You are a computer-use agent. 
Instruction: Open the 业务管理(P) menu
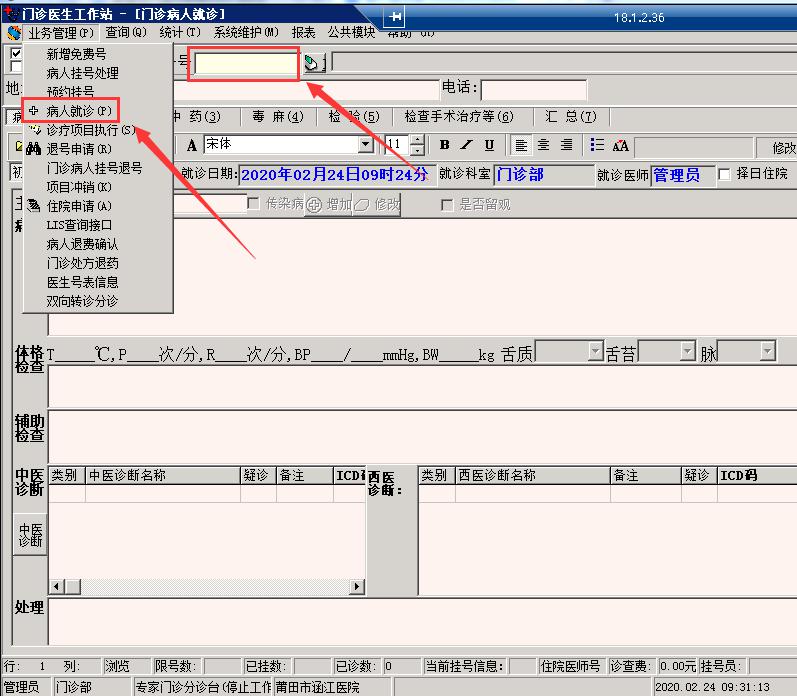61,33
